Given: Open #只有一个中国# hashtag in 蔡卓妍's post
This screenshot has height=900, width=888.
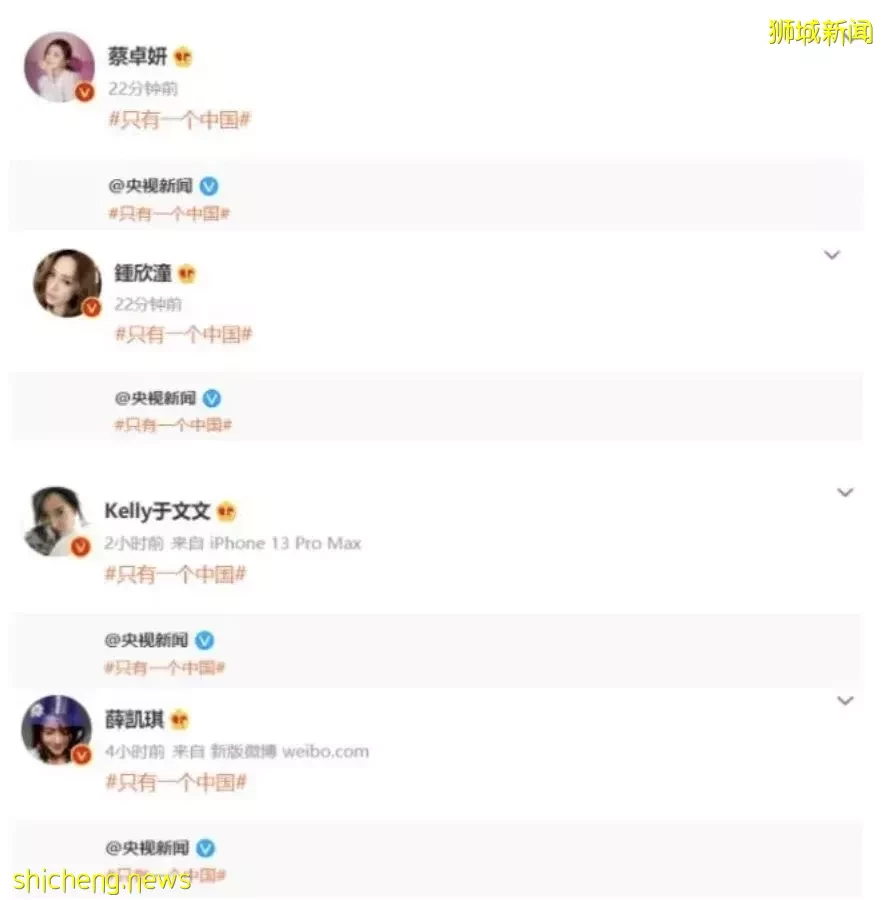Looking at the screenshot, I should pos(180,119).
